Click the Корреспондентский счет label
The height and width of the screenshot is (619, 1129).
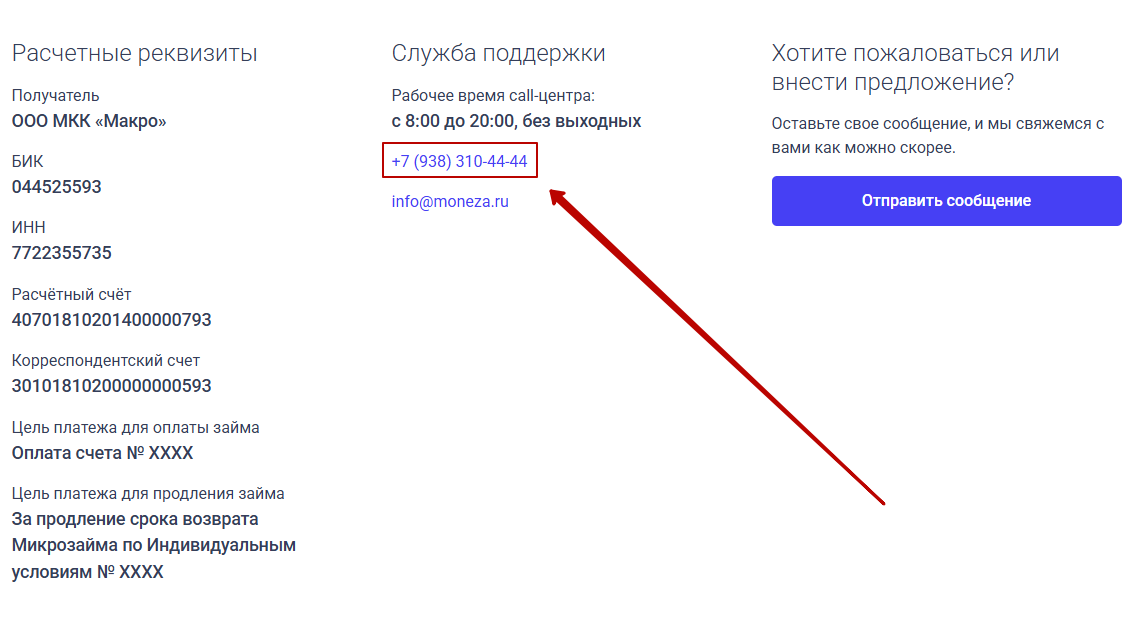(x=106, y=361)
